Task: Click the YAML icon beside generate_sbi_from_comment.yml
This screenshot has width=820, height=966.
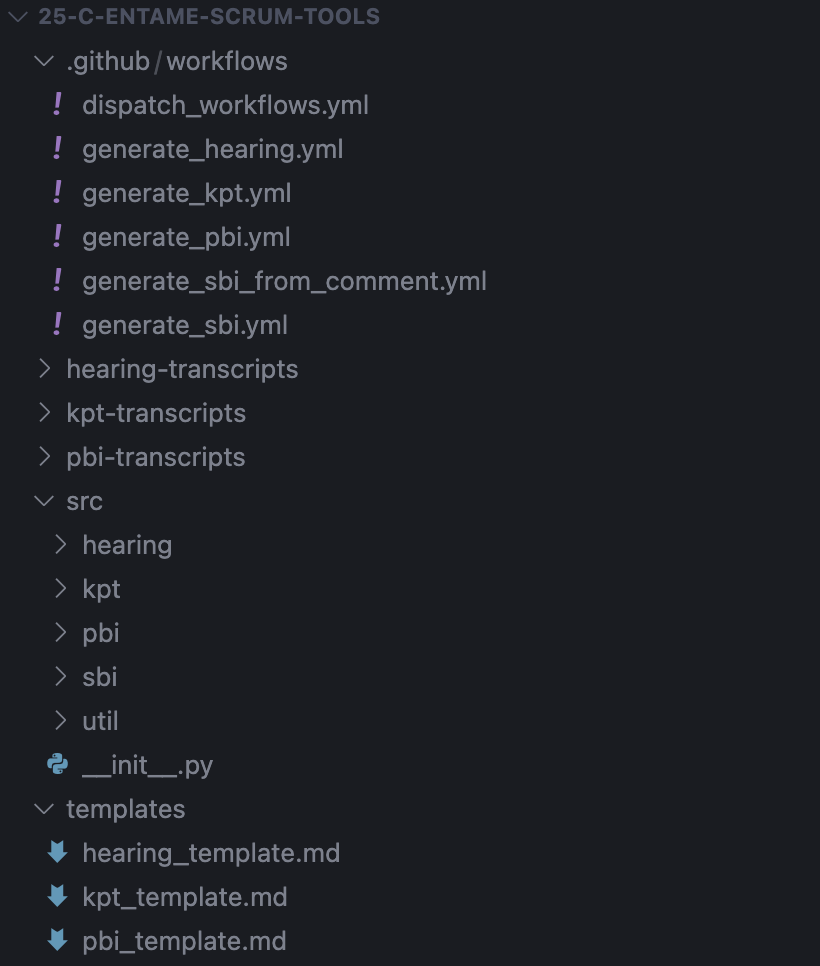Action: 57,280
